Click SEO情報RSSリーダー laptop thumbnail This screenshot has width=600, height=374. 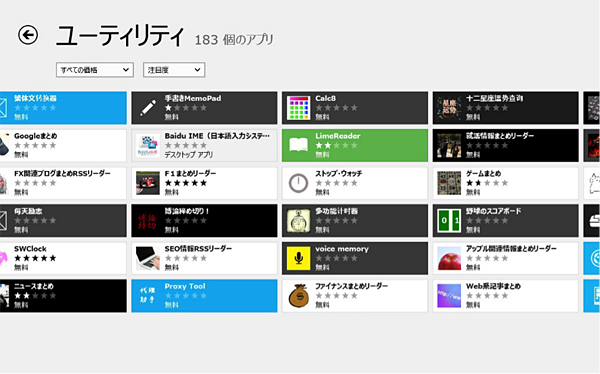[148, 258]
